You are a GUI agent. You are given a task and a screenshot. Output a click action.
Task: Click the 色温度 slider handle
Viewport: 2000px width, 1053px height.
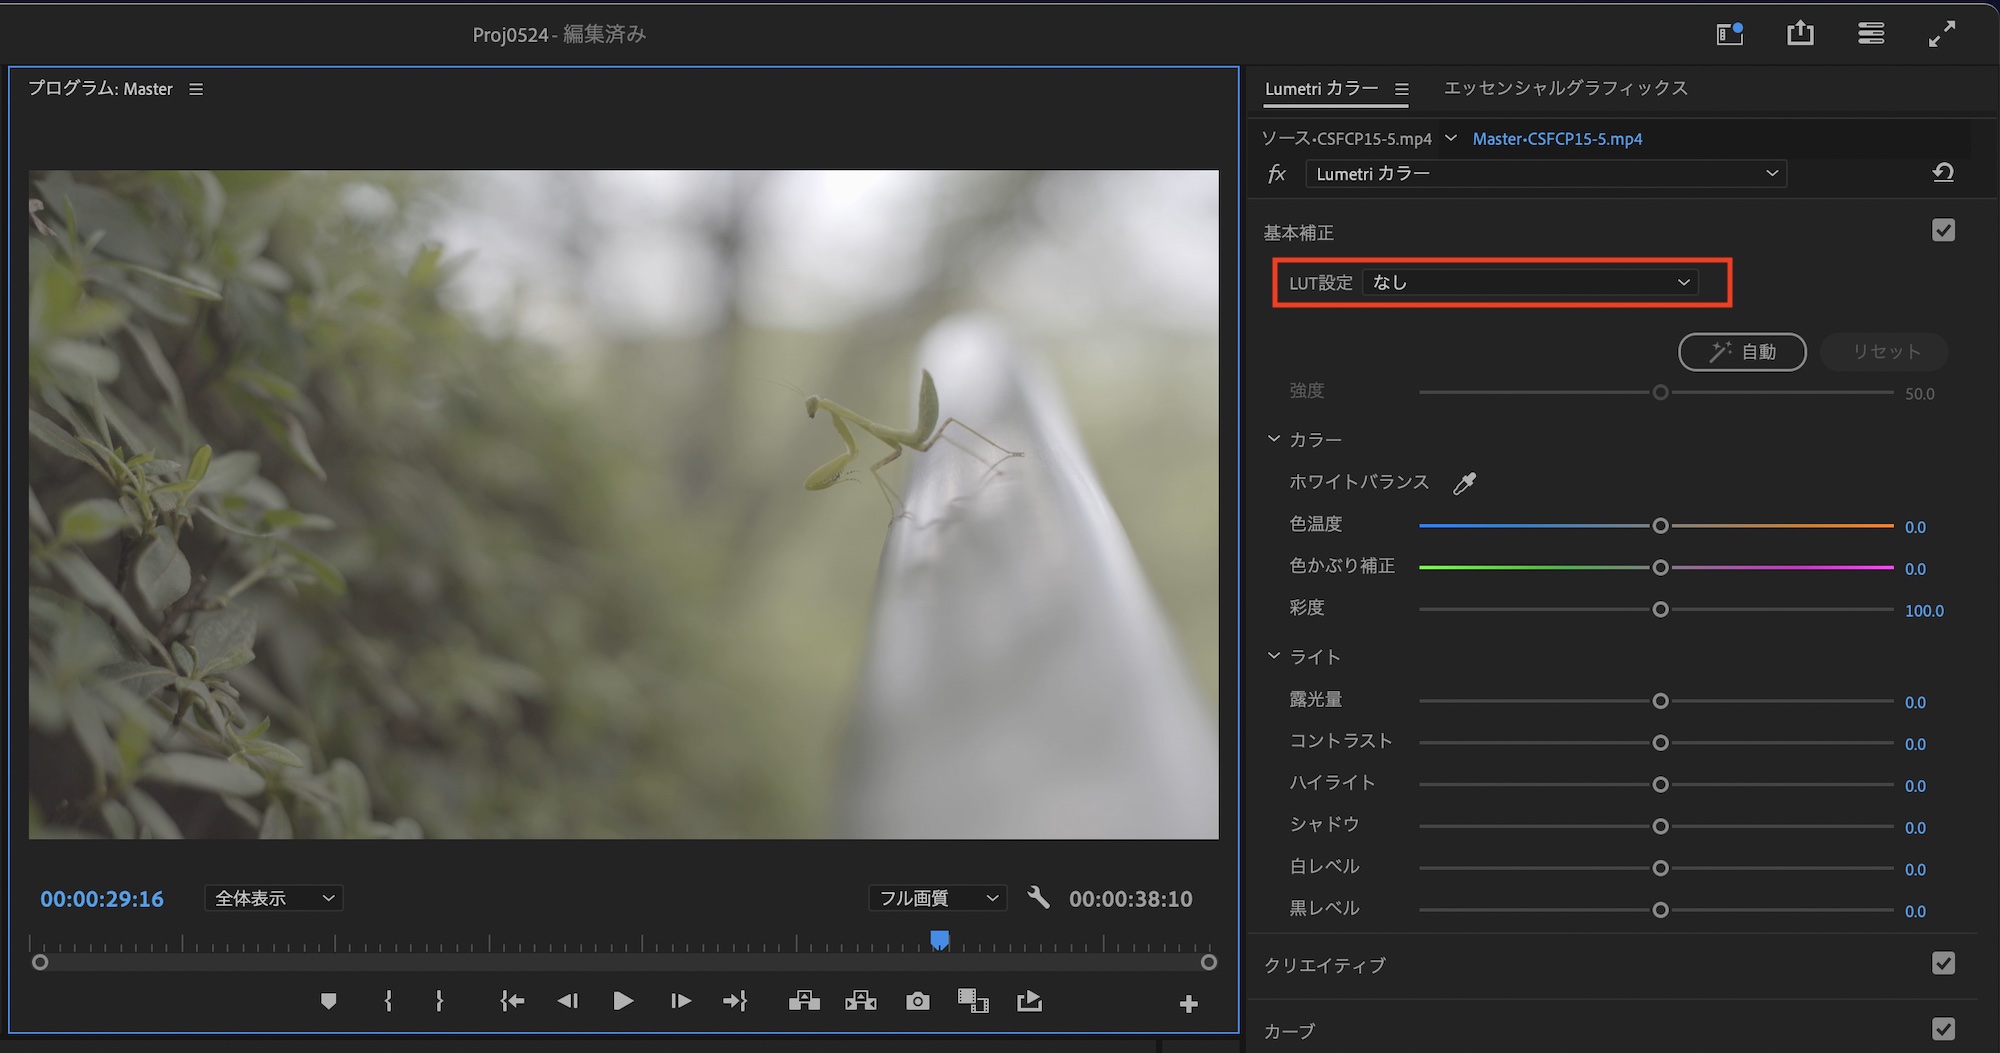click(x=1660, y=526)
